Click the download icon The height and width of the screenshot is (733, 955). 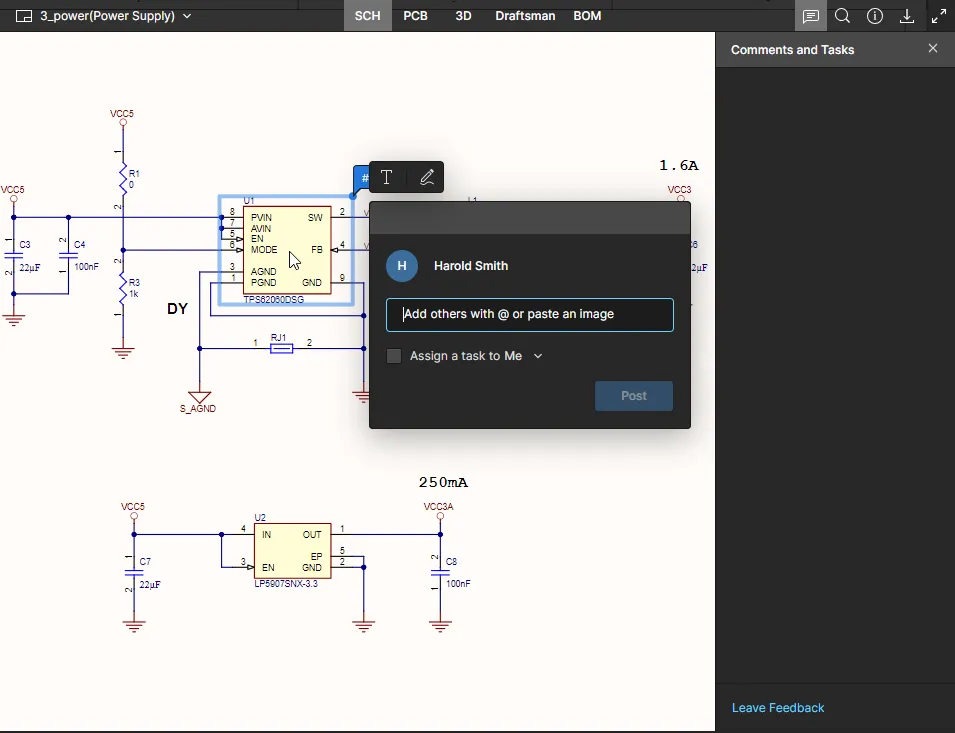click(x=907, y=16)
